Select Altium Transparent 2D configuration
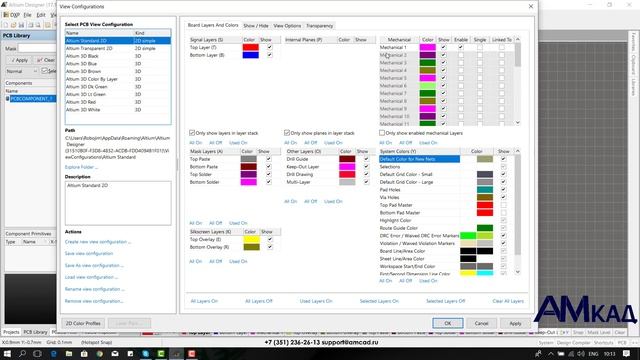Viewport: 640px width, 360px height. coord(118,48)
